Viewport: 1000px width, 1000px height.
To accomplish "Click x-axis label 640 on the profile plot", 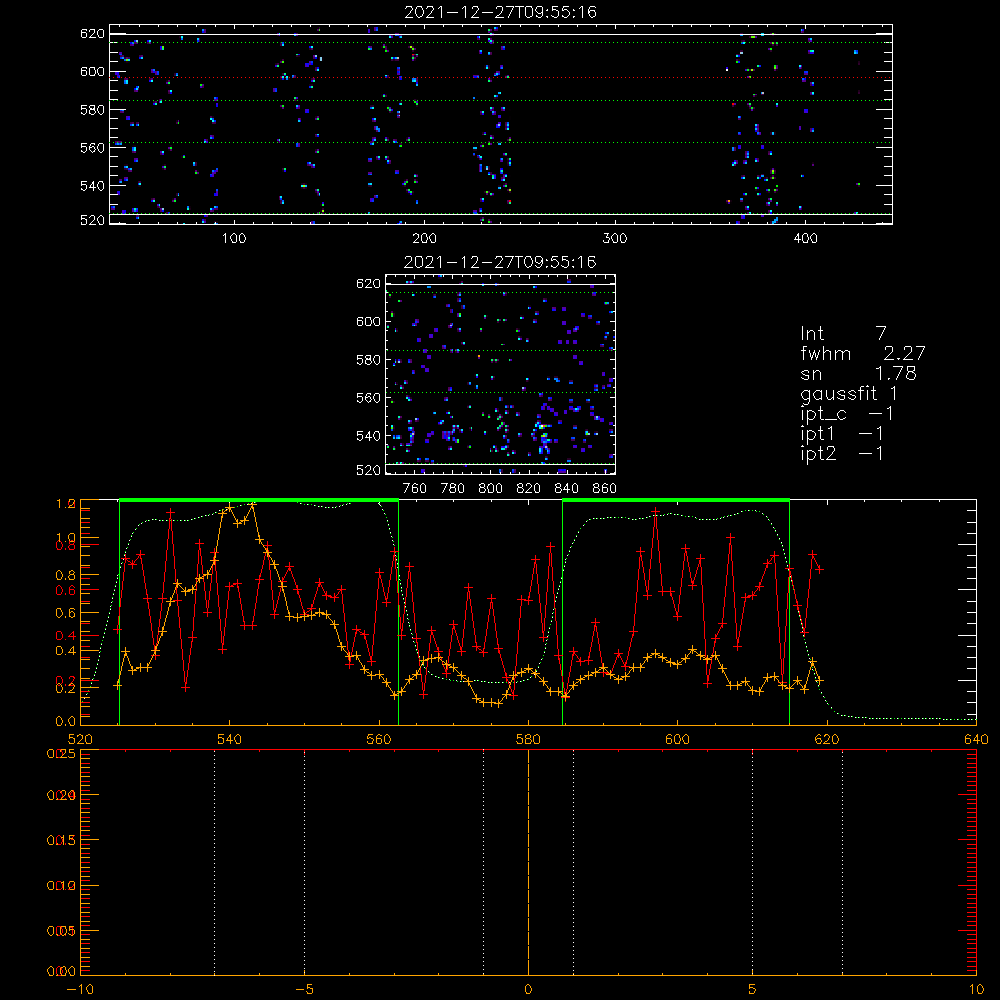I will 976,740.
